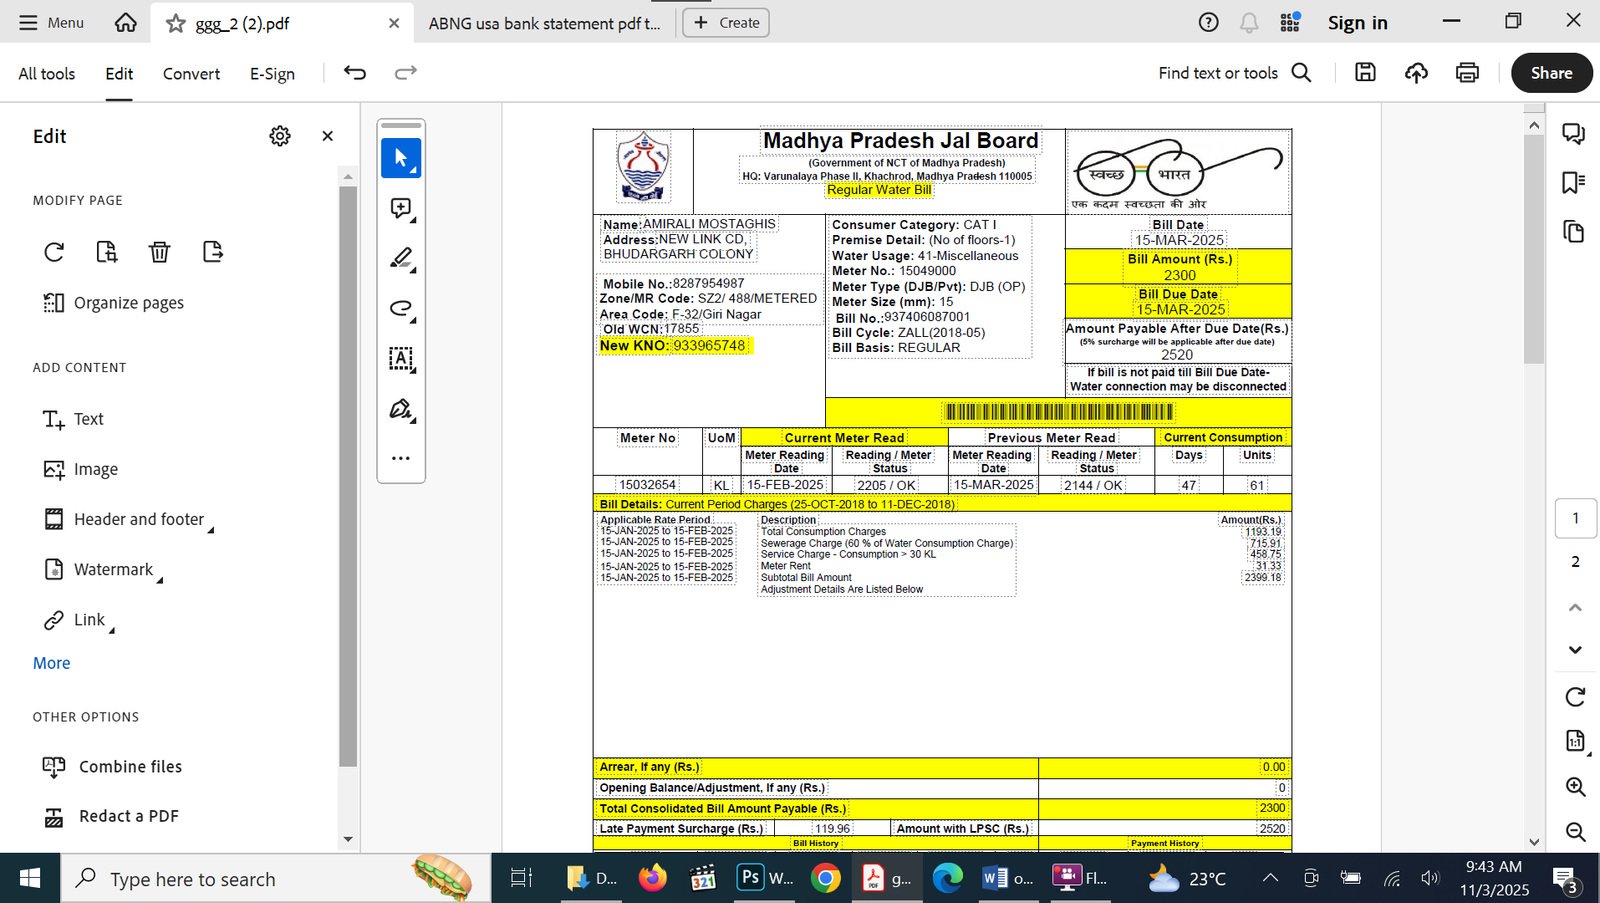Select the text box selection tool
Image resolution: width=1600 pixels, height=903 pixels.
(x=400, y=360)
